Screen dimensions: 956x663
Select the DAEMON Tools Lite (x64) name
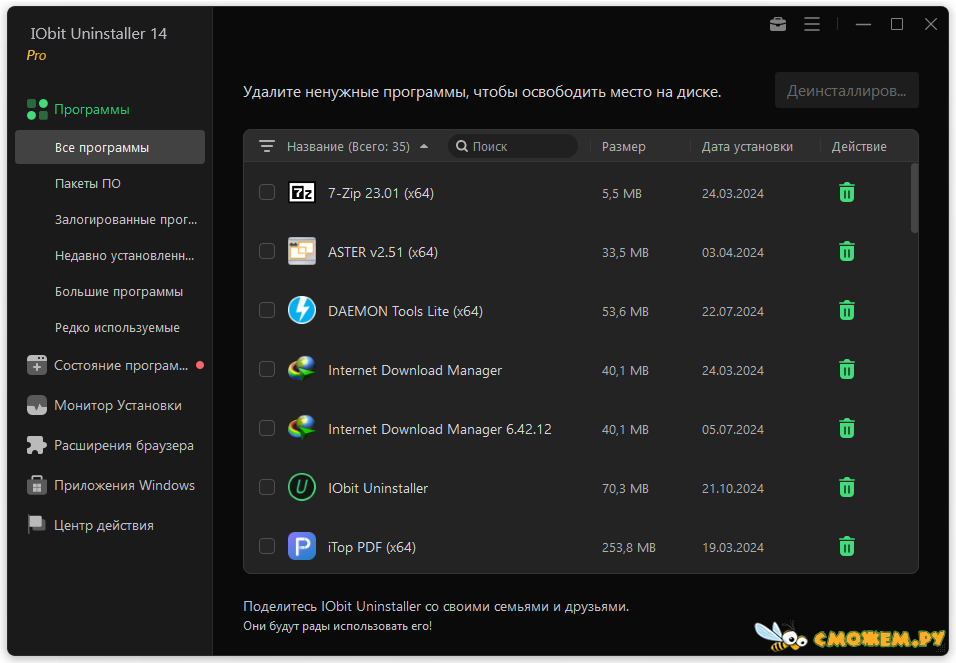point(405,311)
